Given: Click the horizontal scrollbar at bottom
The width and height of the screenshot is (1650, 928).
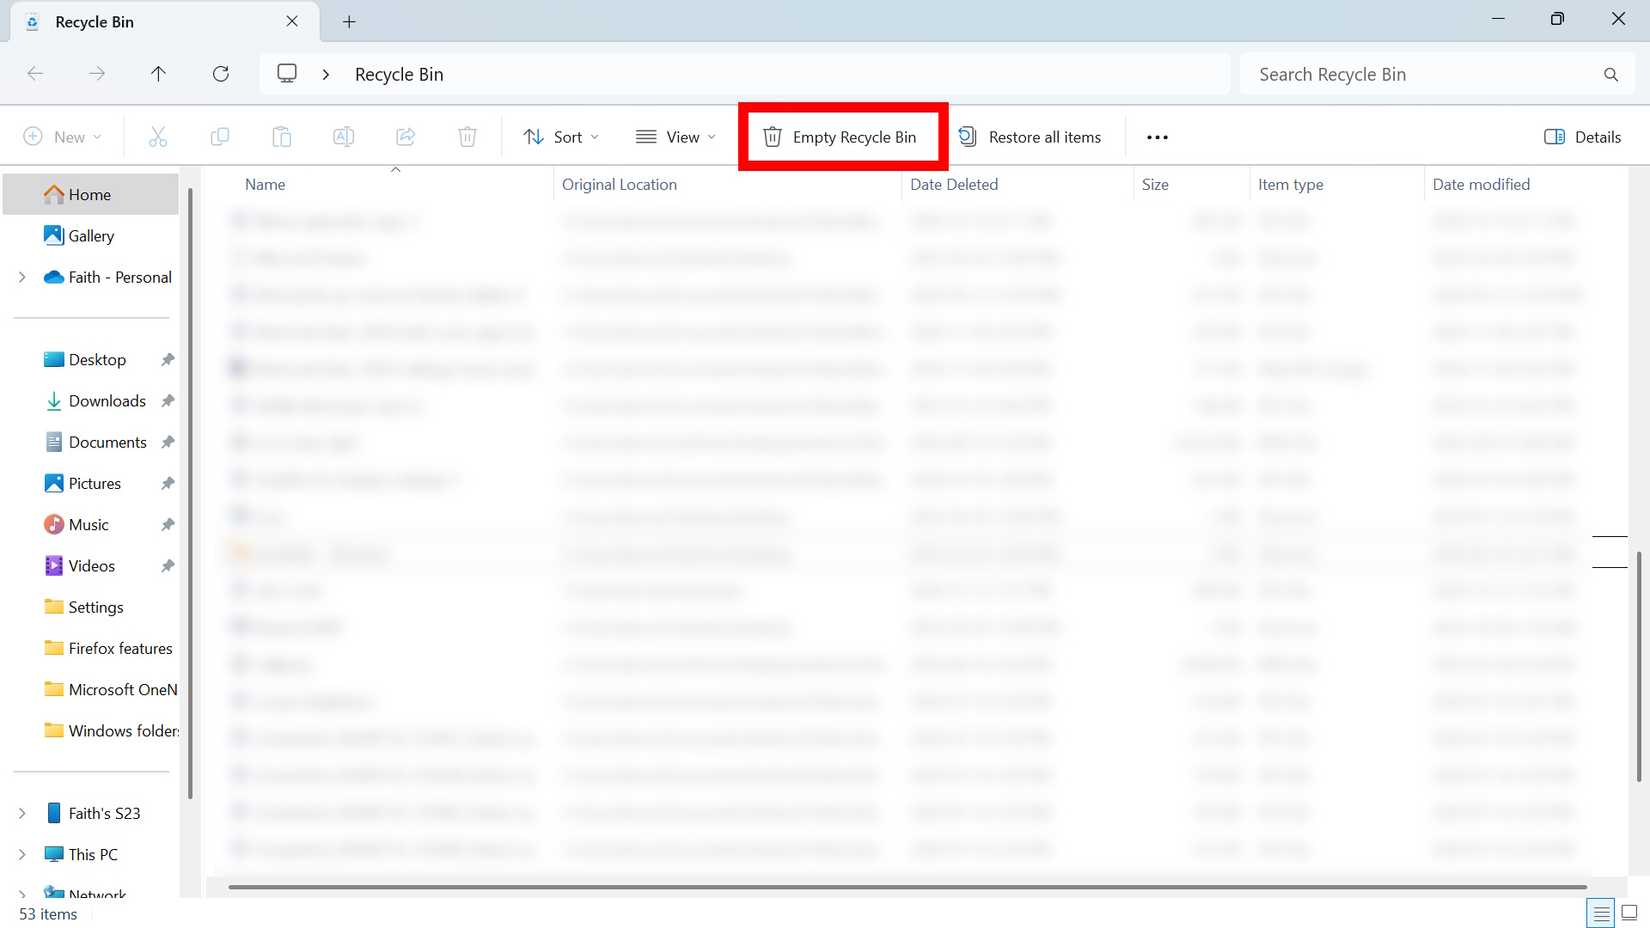Looking at the screenshot, I should click(x=907, y=887).
